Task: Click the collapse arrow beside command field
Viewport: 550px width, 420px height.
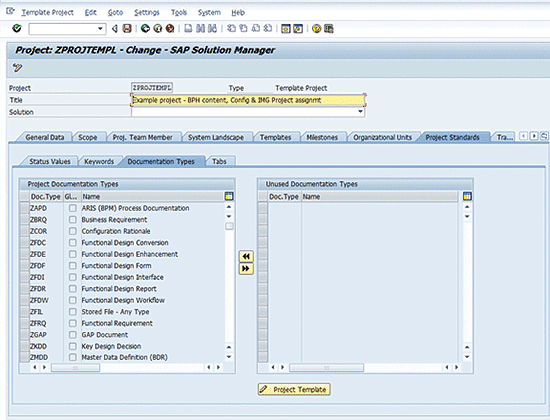Action: [114, 28]
